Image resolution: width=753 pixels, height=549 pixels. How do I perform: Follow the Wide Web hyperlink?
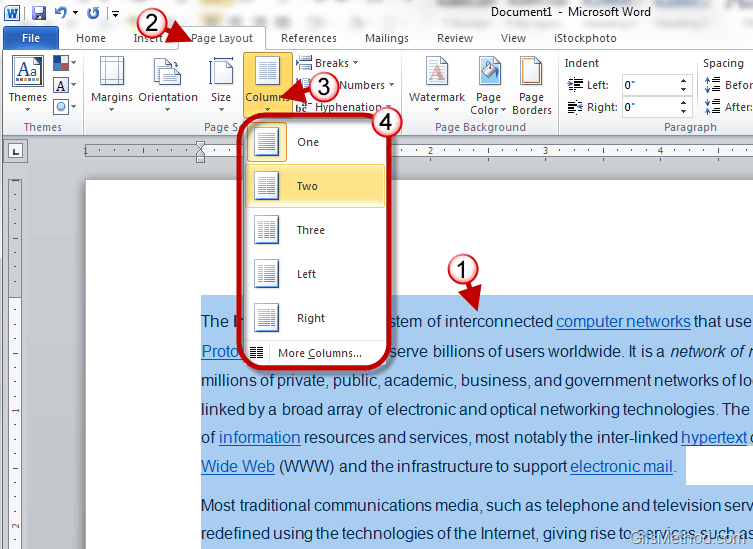pos(238,466)
